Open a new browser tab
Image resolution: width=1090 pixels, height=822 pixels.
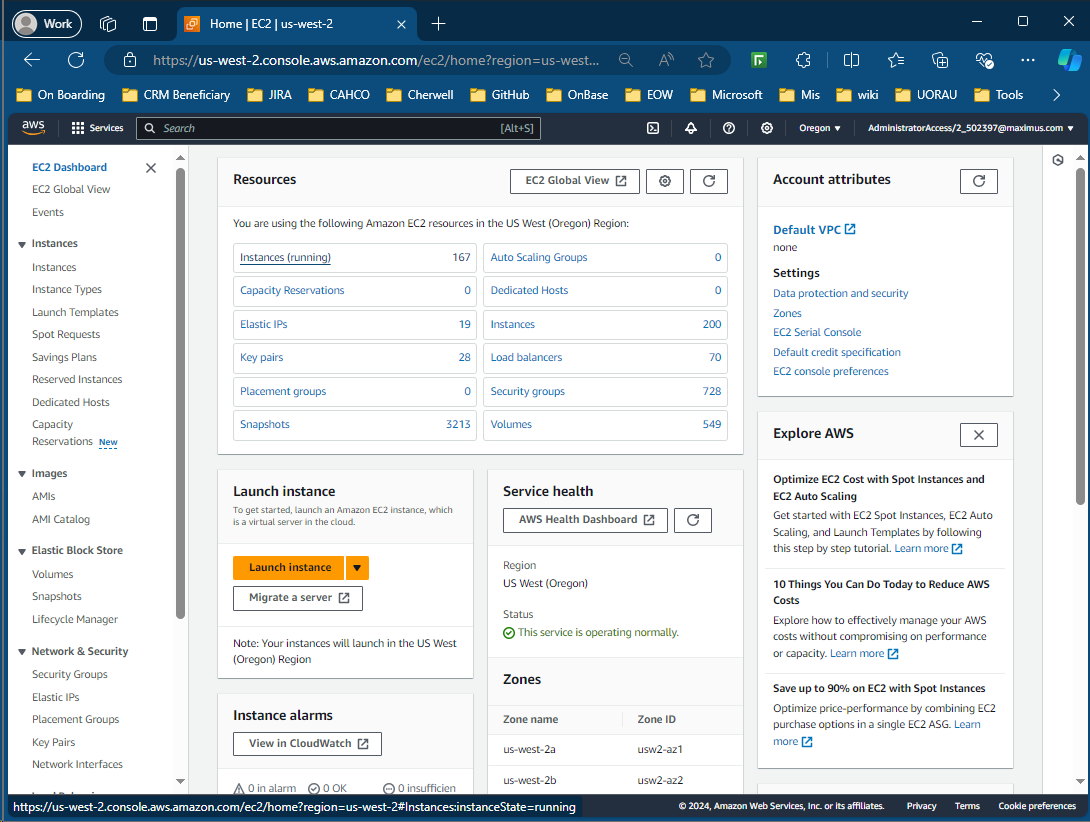pyautogui.click(x=438, y=24)
